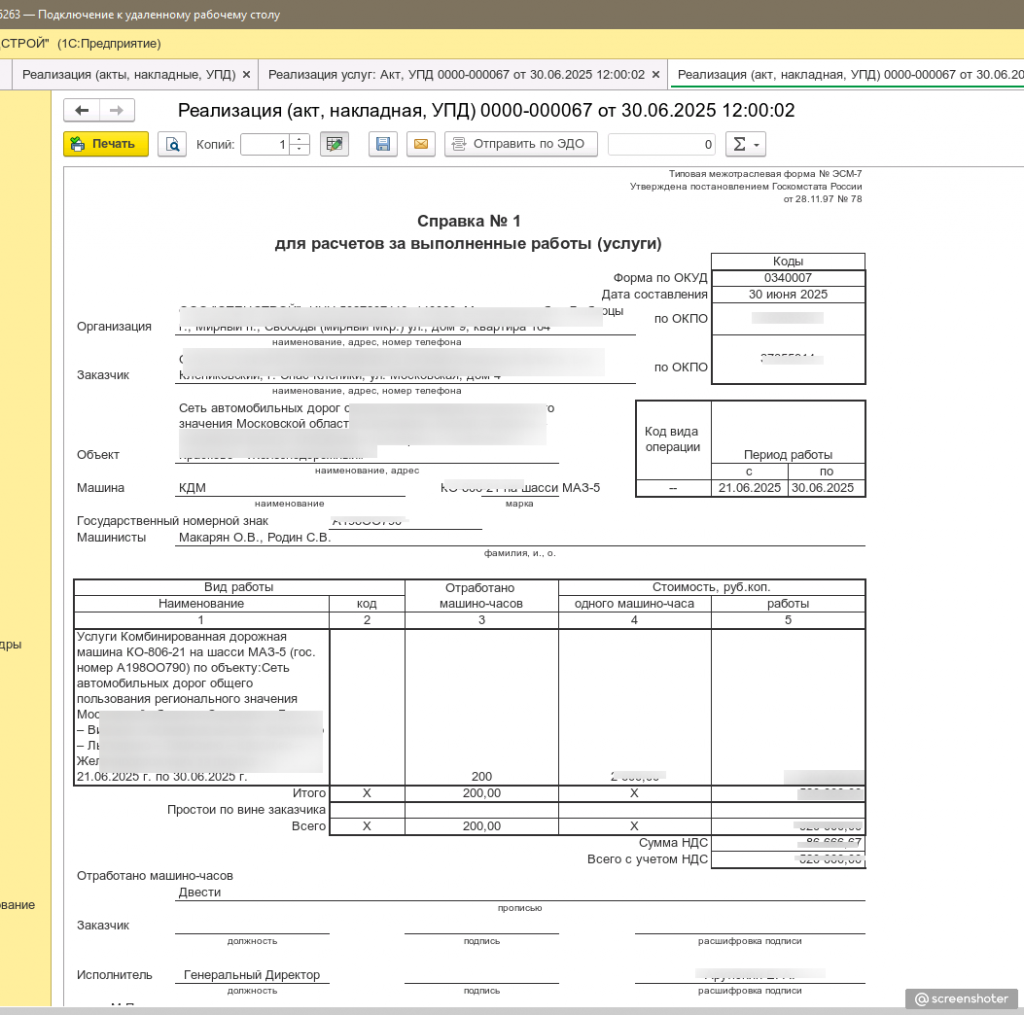
Task: Click the ОКУД code 0340007
Action: coord(788,278)
